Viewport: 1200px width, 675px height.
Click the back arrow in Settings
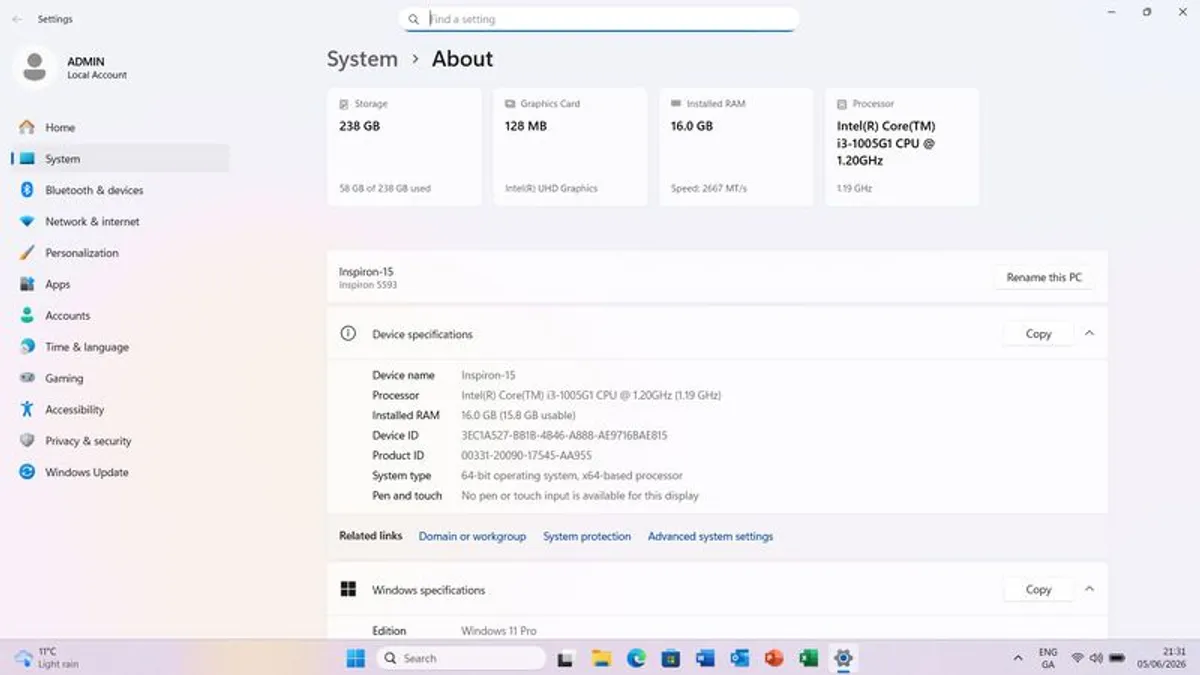point(17,19)
